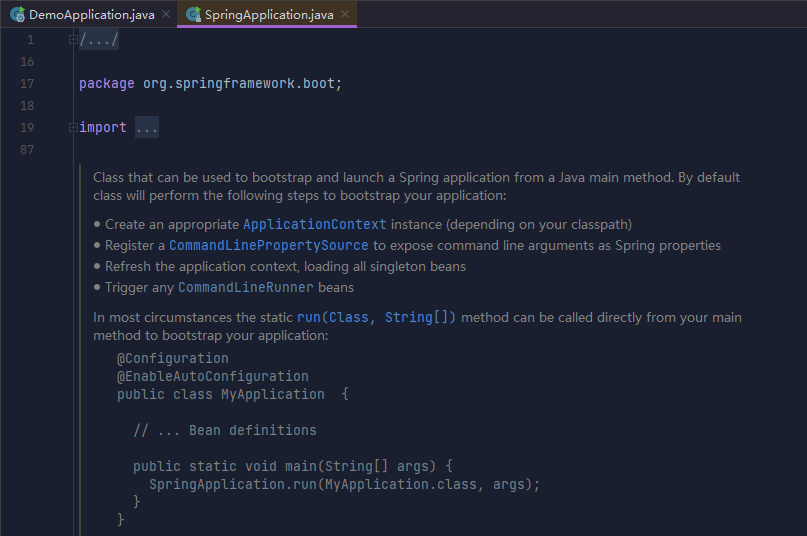Image resolution: width=807 pixels, height=536 pixels.
Task: Expand the folded import block
Action: (73, 127)
